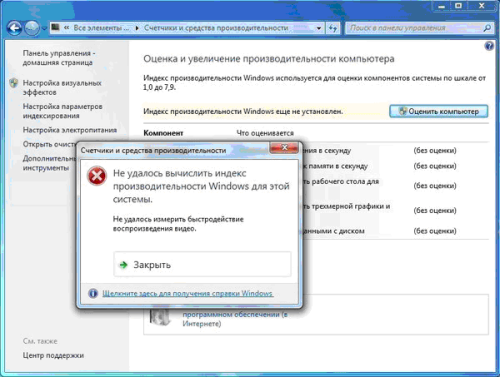The width and height of the screenshot is (500, 377).
Task: Open the blue Help question mark
Action: (489, 46)
